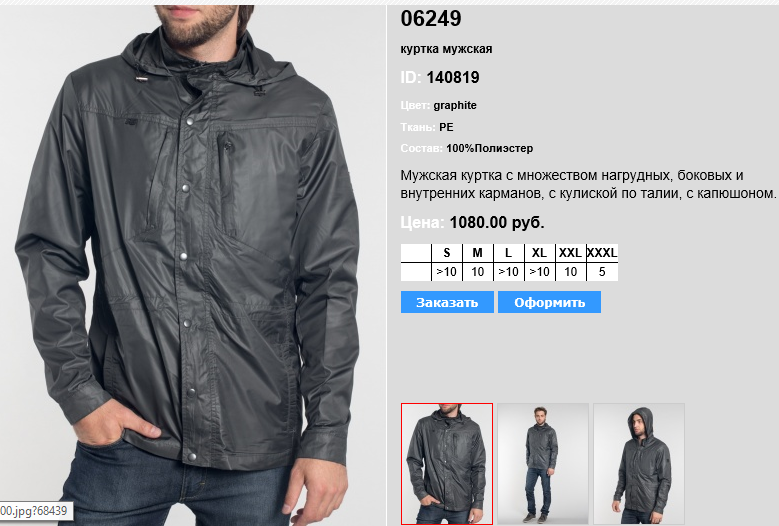Select size M column header
Screen dimensions: 779x526
point(477,253)
